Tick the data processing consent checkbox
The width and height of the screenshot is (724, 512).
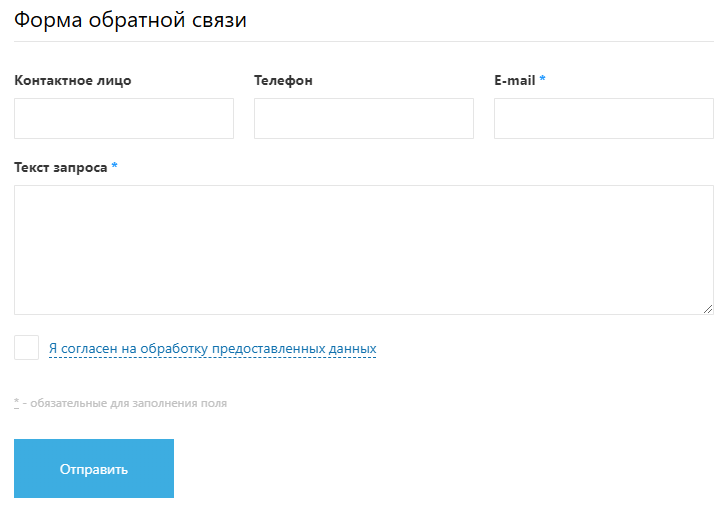[27, 348]
